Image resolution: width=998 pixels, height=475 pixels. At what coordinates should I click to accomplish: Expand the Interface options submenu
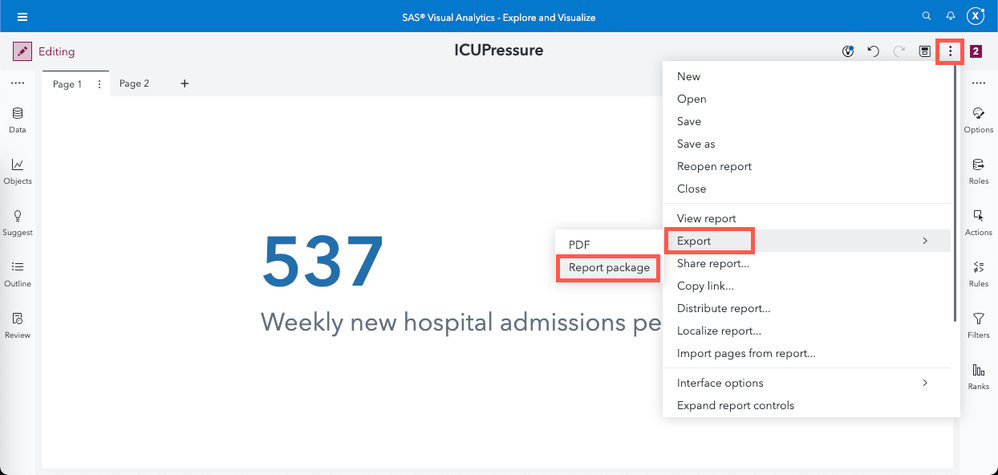[803, 383]
